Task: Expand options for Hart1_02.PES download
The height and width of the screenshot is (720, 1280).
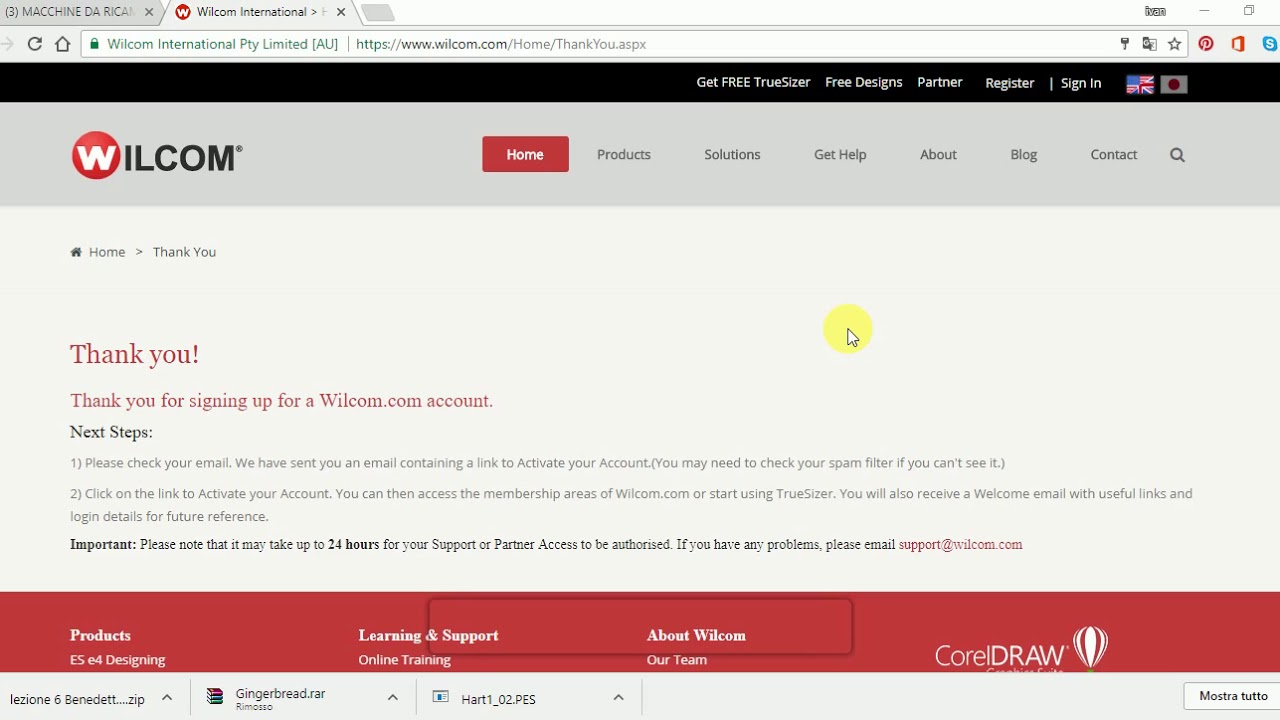Action: coord(618,698)
